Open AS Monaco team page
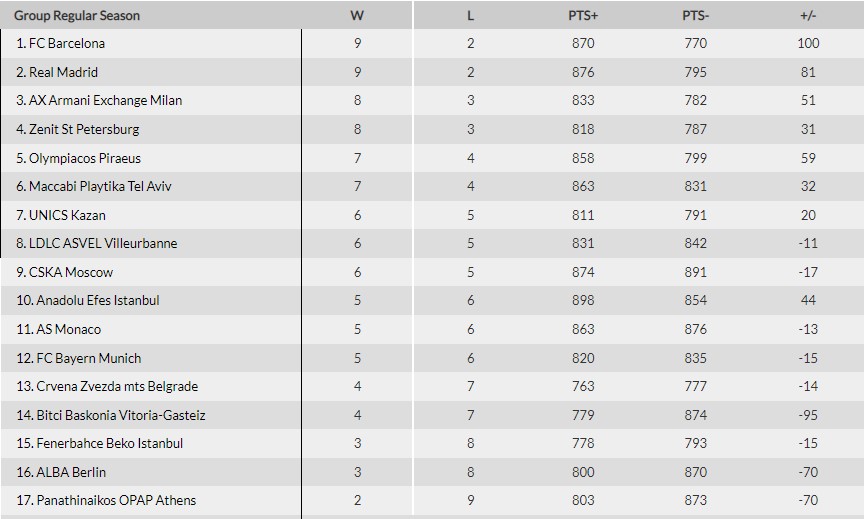 coord(68,329)
